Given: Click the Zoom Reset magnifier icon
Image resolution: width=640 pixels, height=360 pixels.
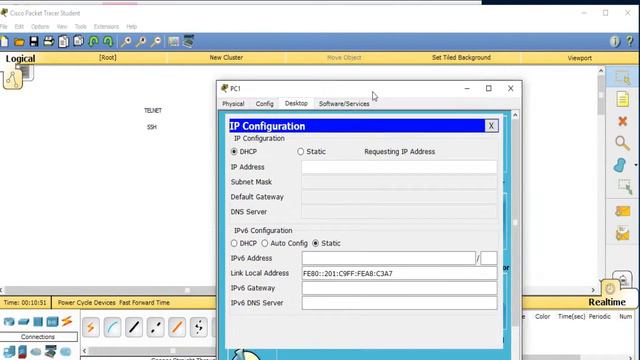Looking at the screenshot, I should coord(141,42).
